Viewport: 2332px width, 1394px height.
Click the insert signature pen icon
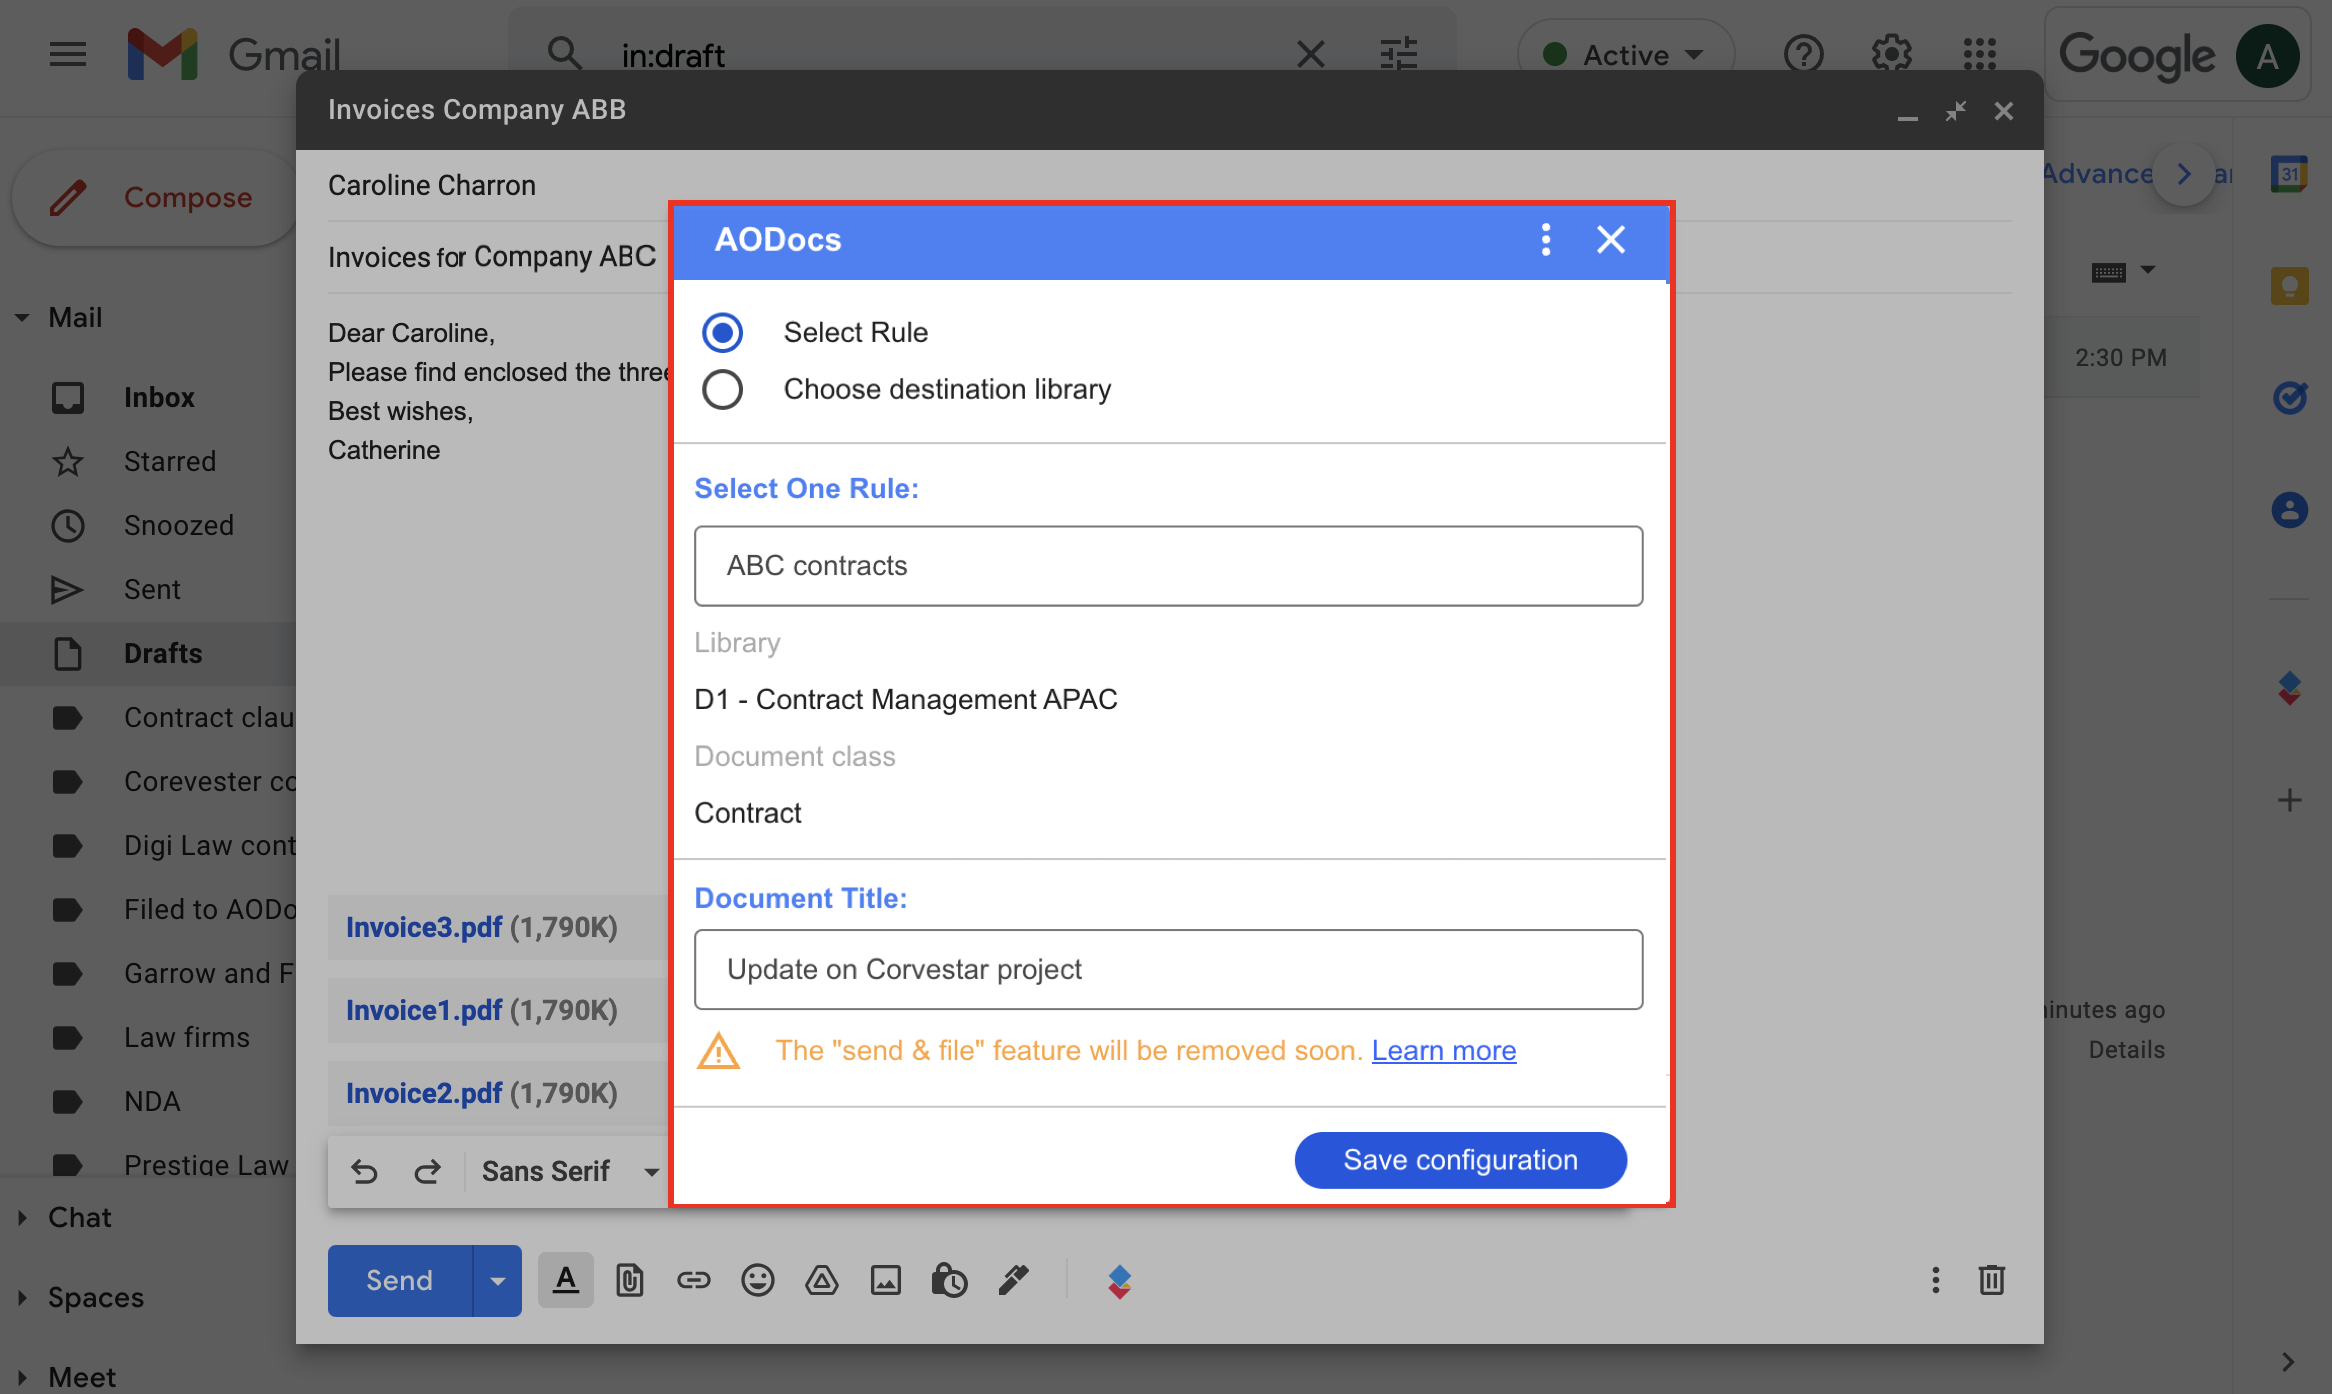pos(1013,1281)
